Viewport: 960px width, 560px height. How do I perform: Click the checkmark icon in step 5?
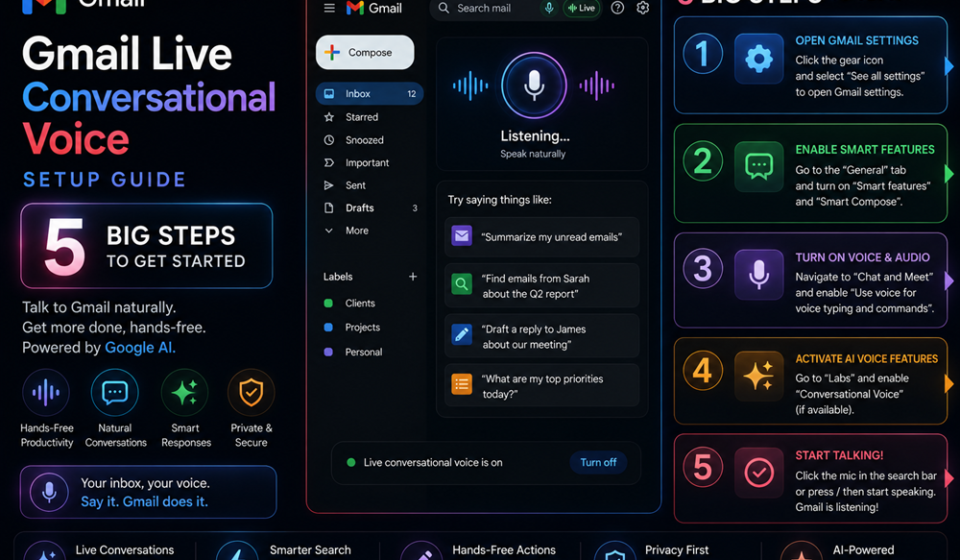pos(759,472)
